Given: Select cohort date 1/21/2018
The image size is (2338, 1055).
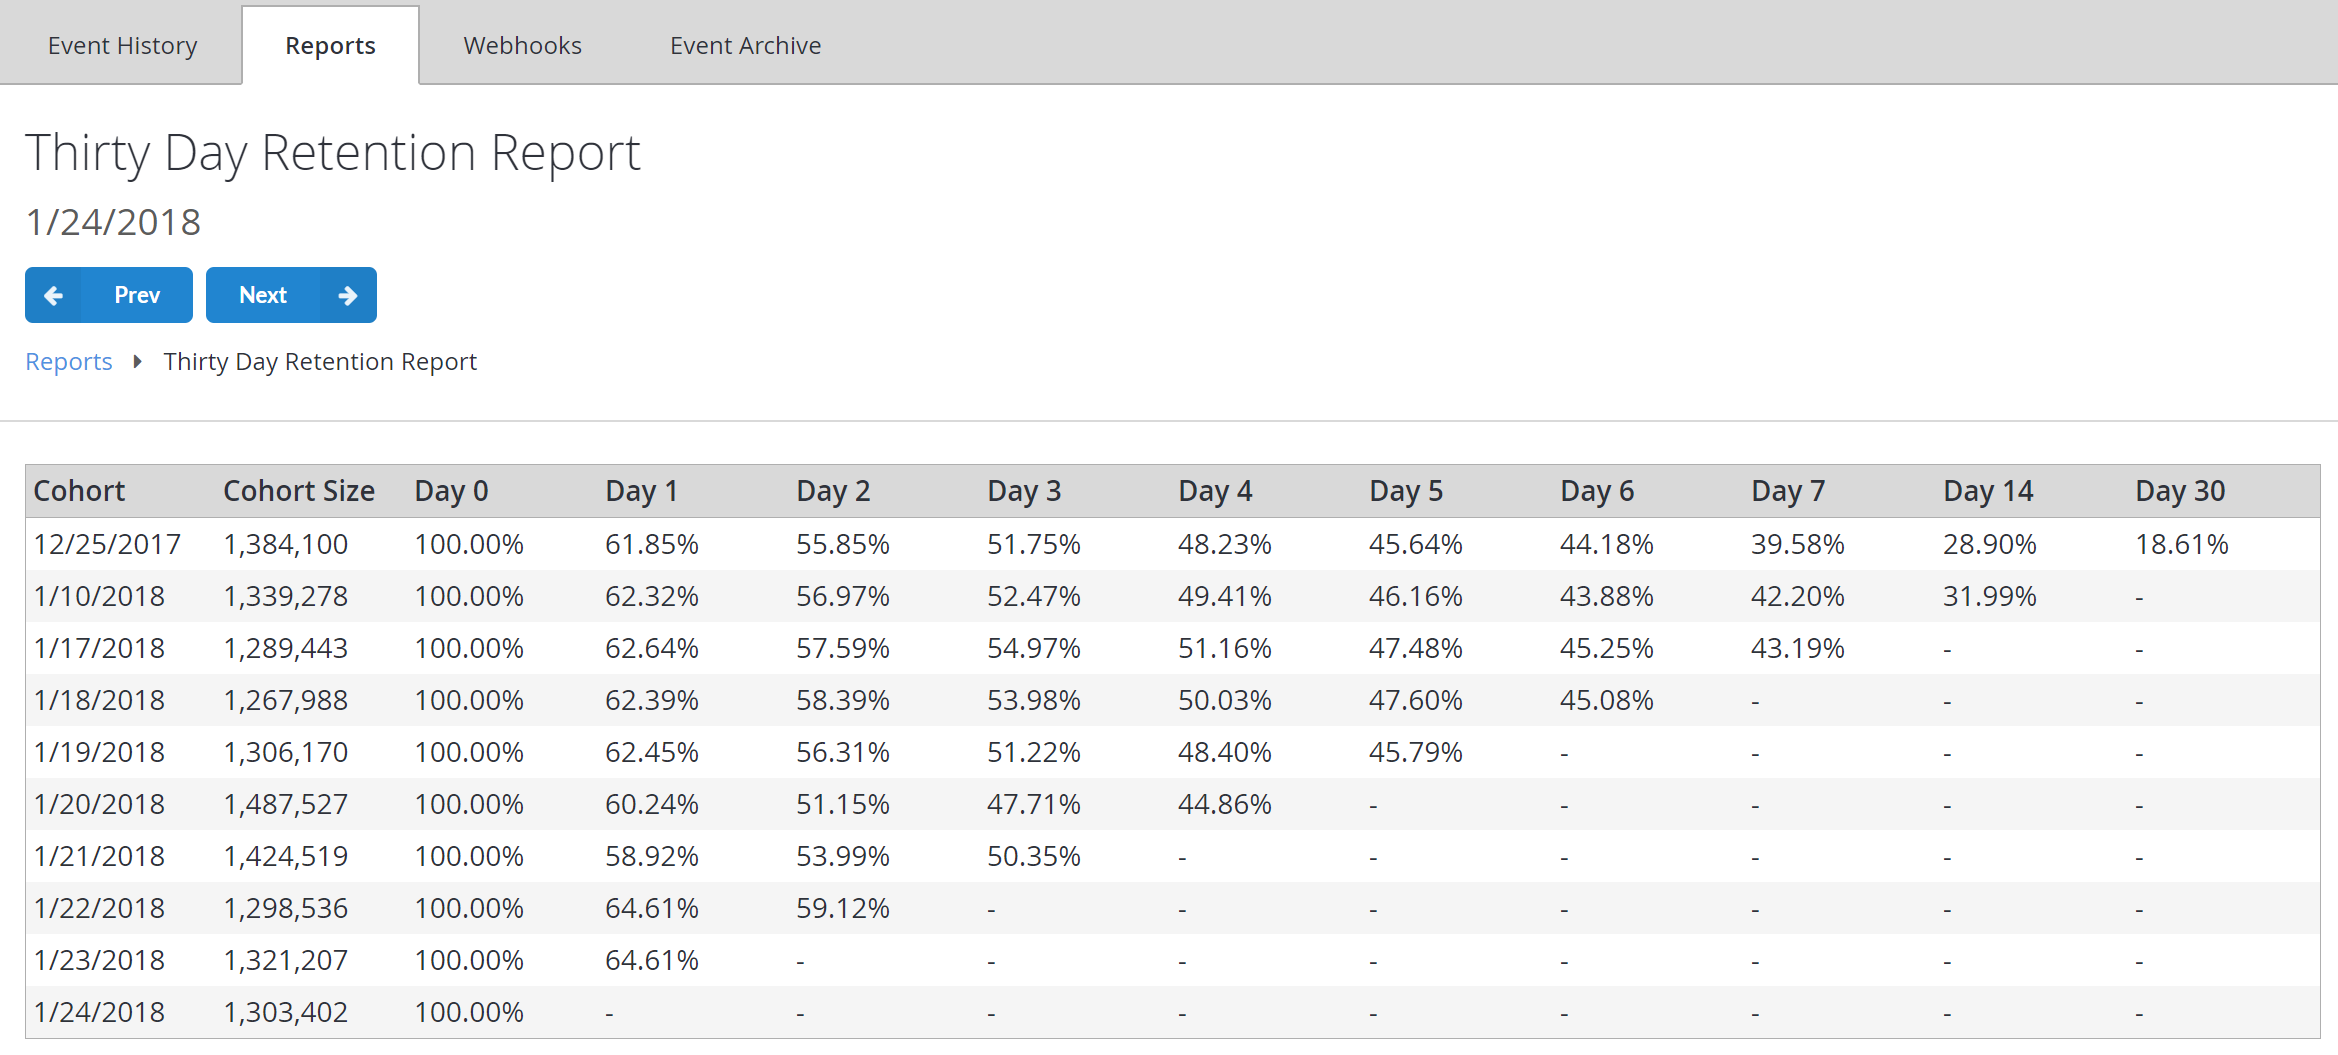Looking at the screenshot, I should [99, 856].
